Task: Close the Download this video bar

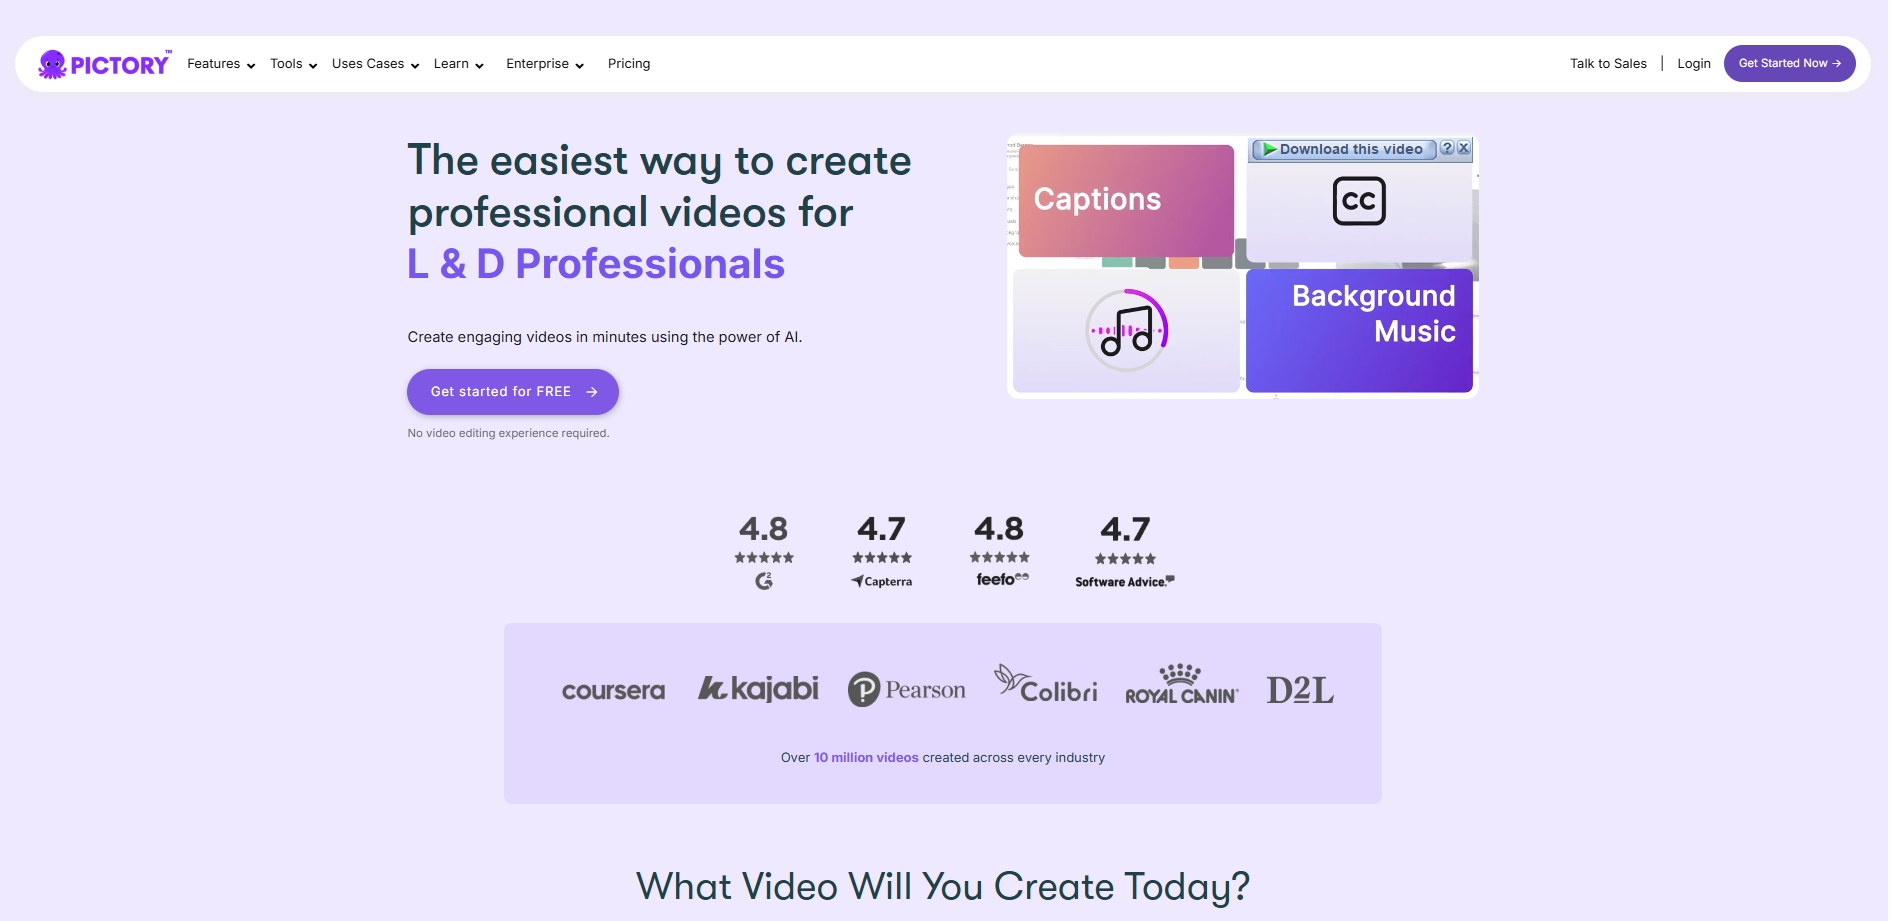Action: [1464, 148]
